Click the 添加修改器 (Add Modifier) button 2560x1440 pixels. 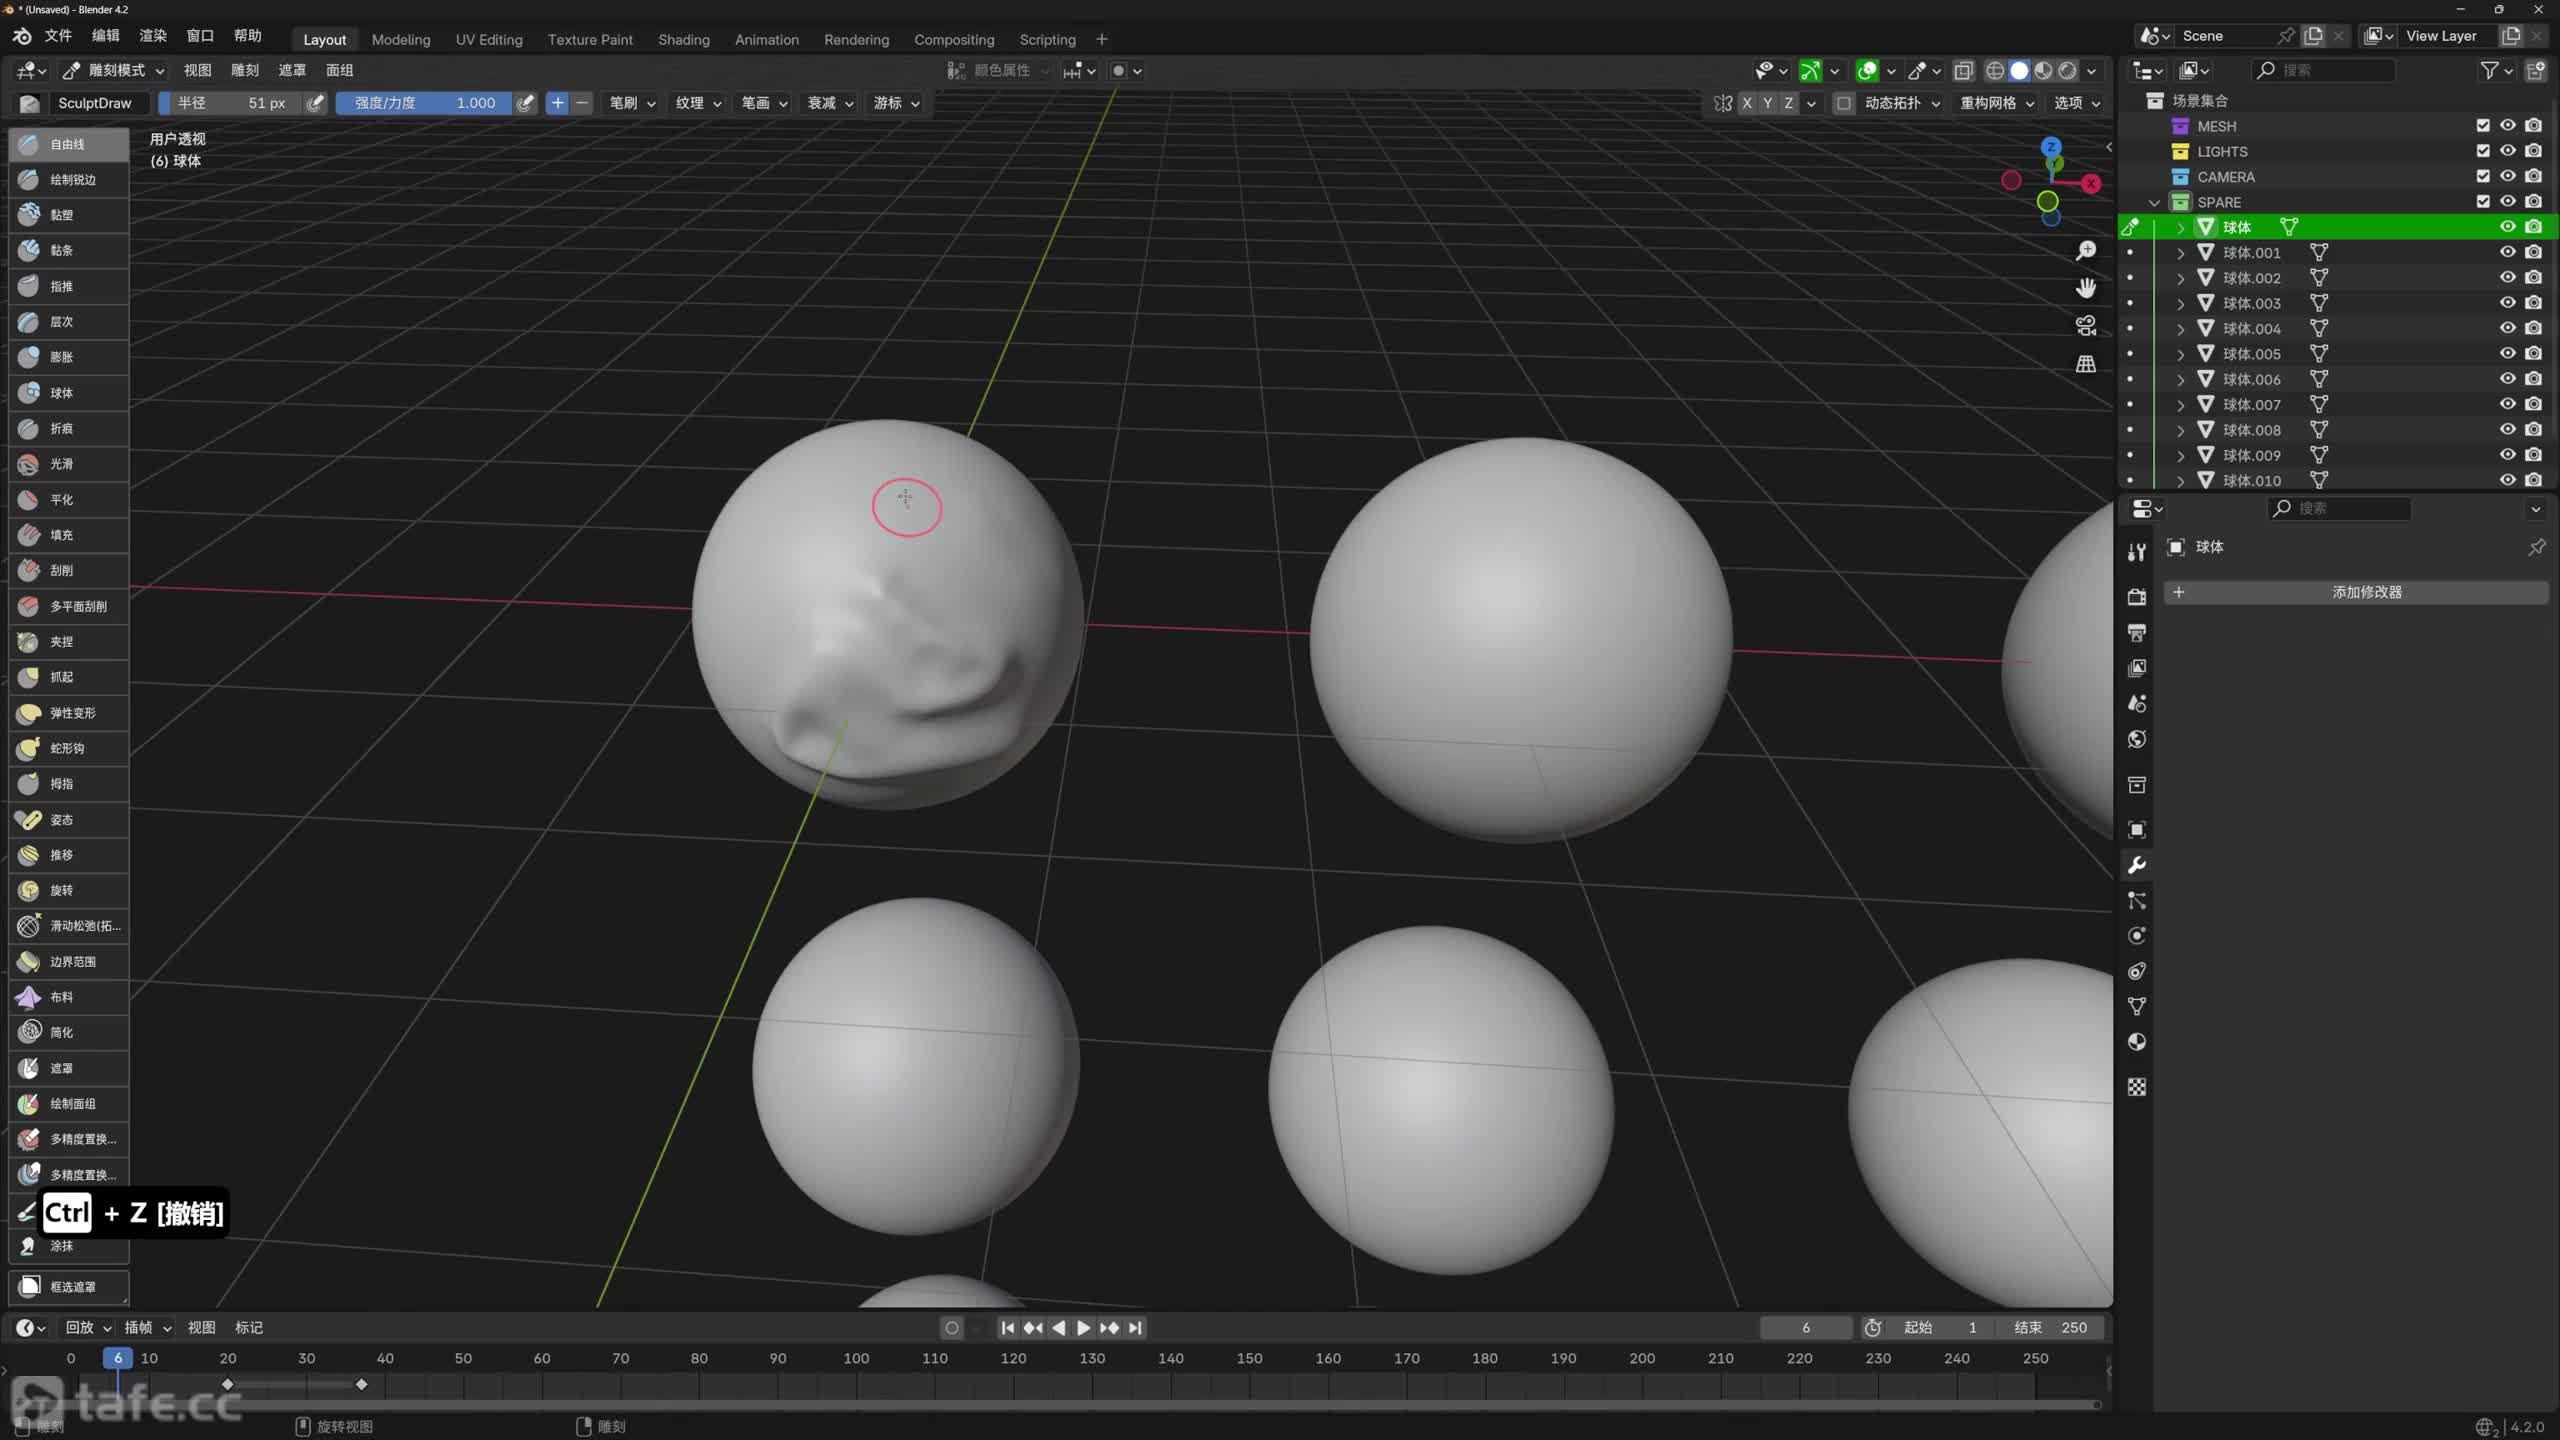coord(2356,592)
